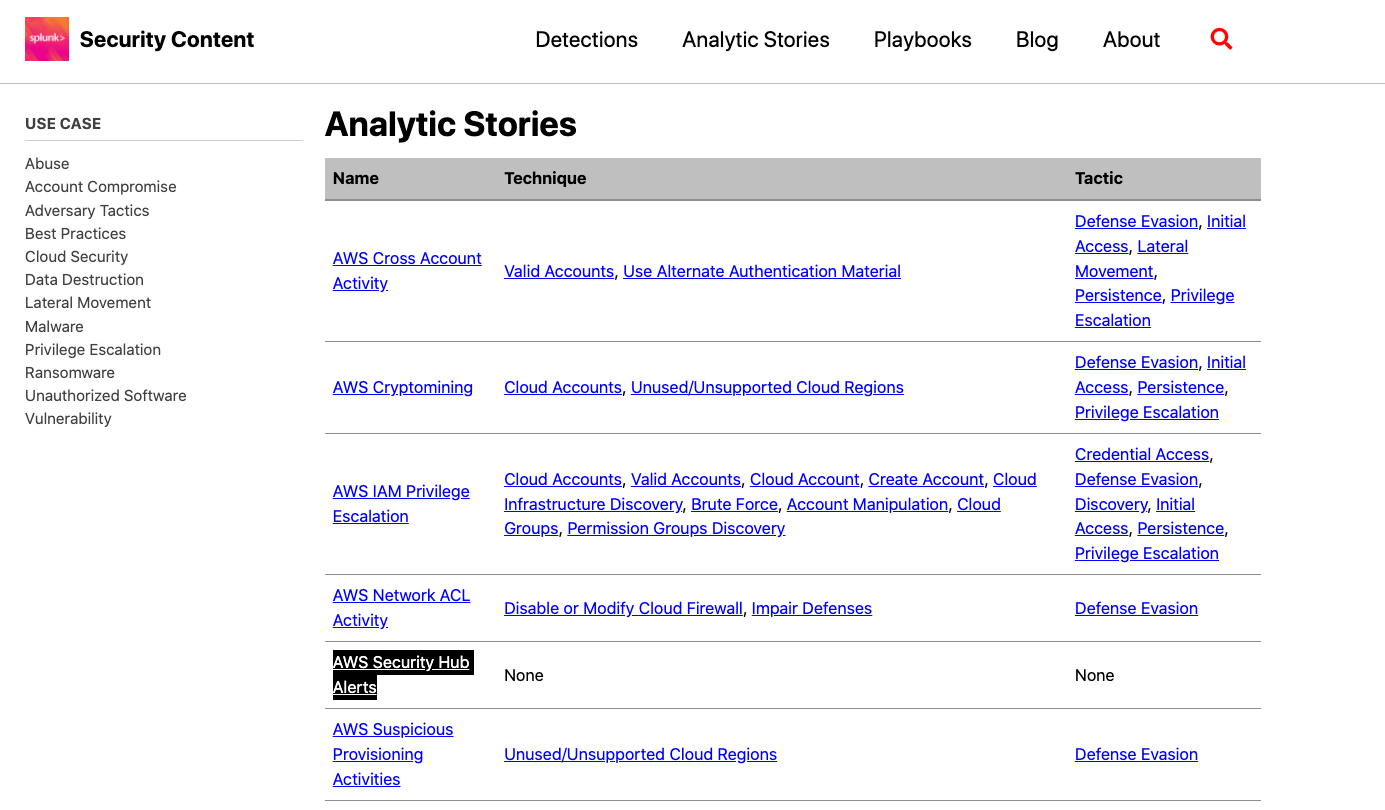Open AWS IAM Privilege Escalation story
1385x810 pixels.
[401, 503]
